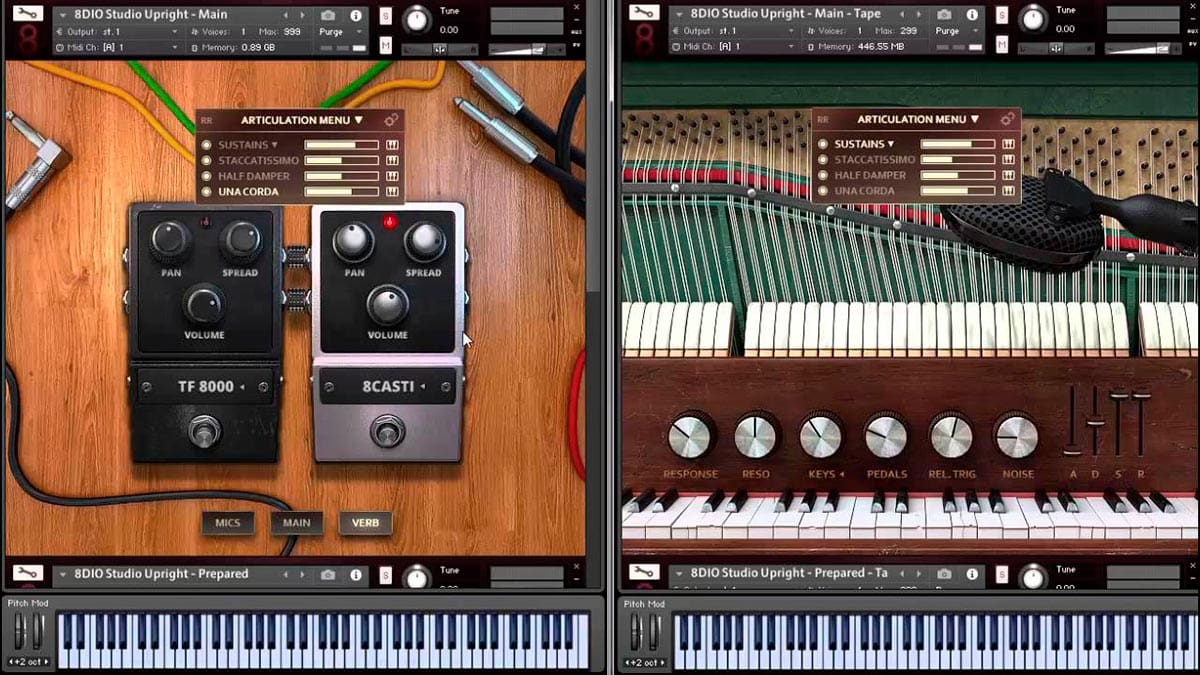Click the Sustains volume bar in left panel

point(341,145)
